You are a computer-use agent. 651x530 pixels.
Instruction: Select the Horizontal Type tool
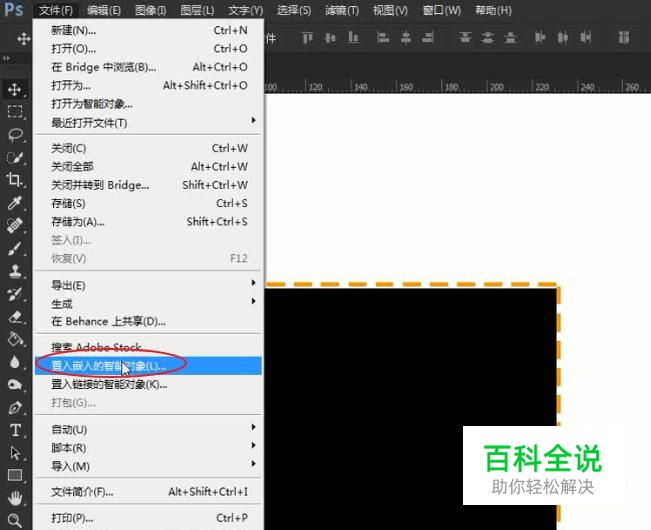[15, 430]
